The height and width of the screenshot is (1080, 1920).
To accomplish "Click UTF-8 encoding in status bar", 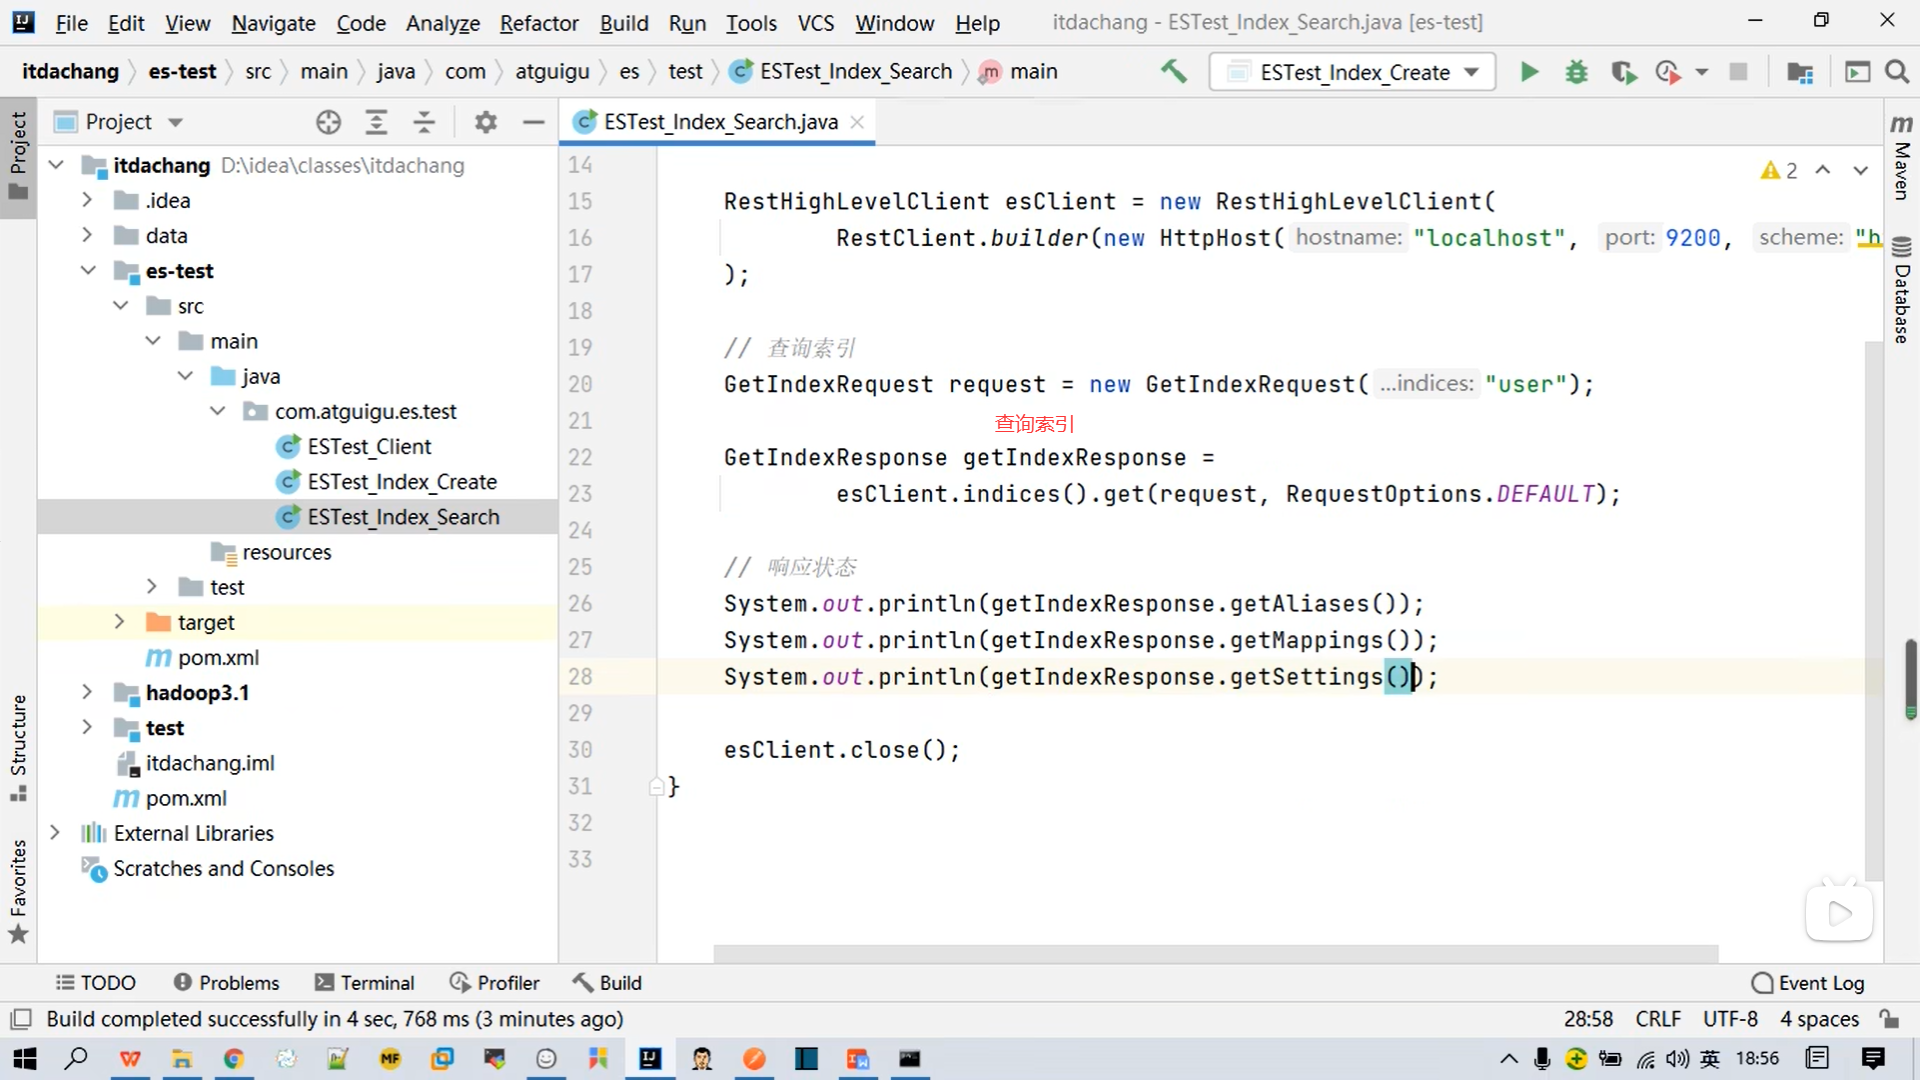I will pyautogui.click(x=1729, y=1019).
